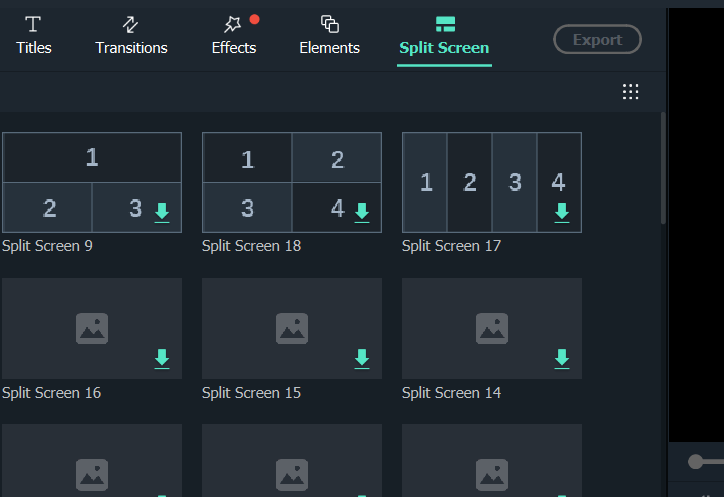724x497 pixels.
Task: Select the Split Screen 9 thumbnail
Action: point(92,182)
